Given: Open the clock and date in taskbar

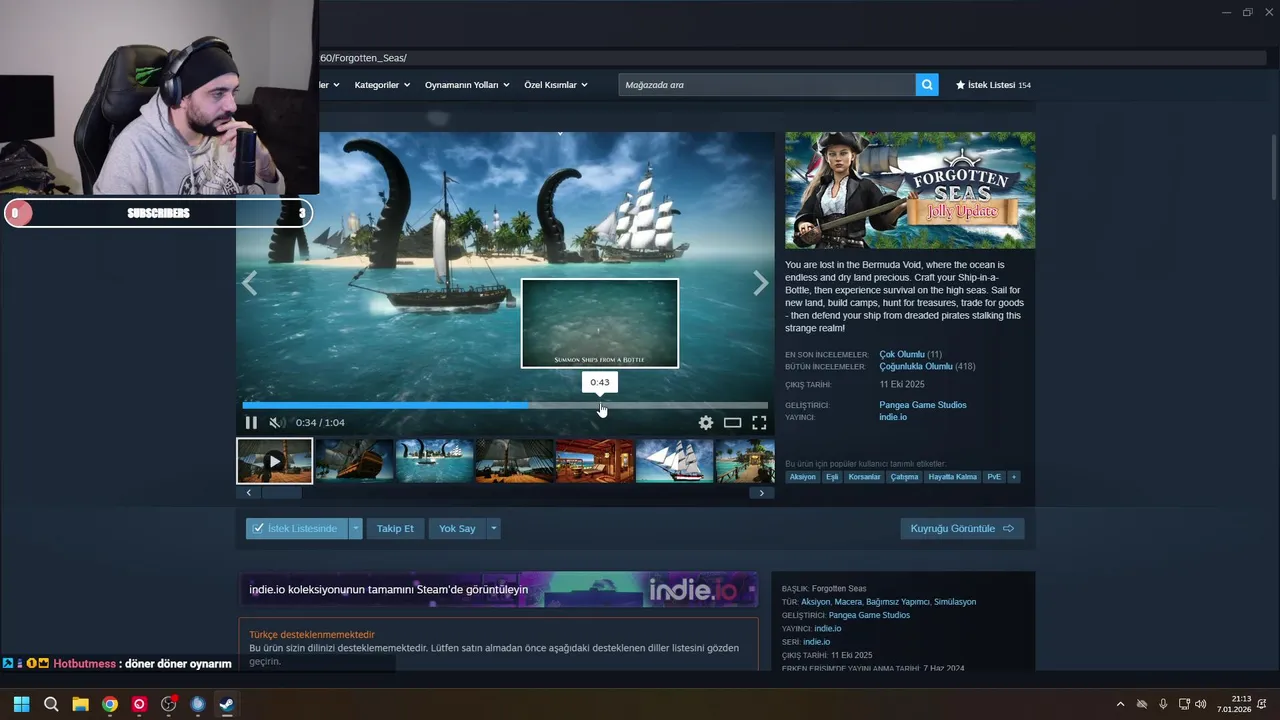Looking at the screenshot, I should (1234, 704).
